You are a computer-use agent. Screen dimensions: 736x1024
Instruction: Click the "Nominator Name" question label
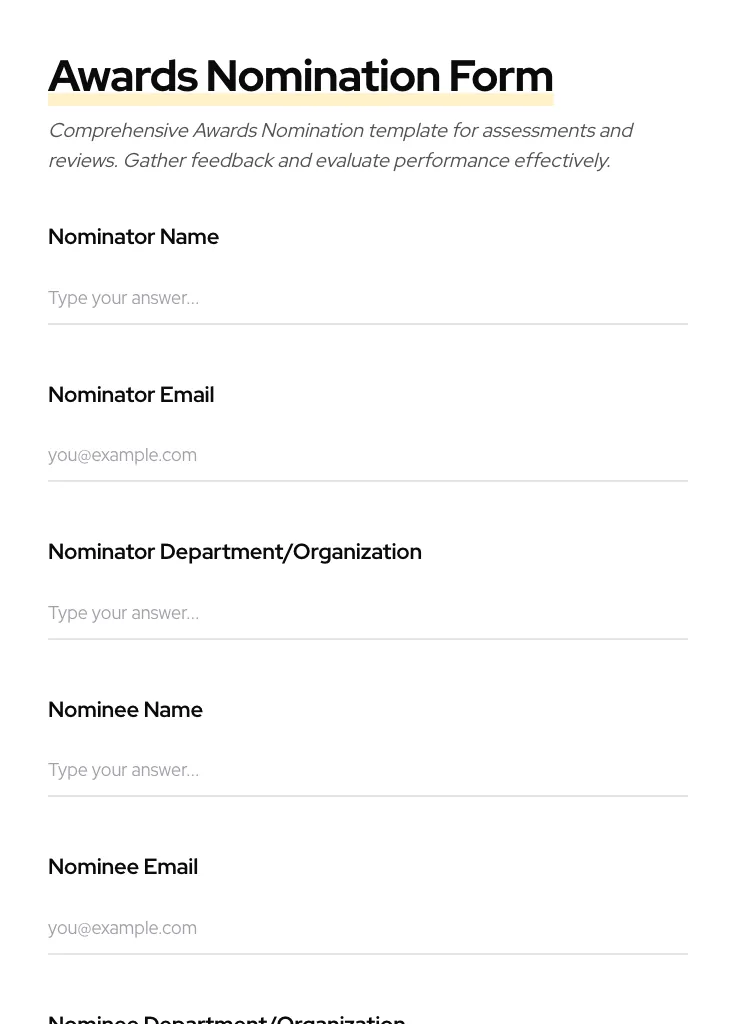point(133,237)
